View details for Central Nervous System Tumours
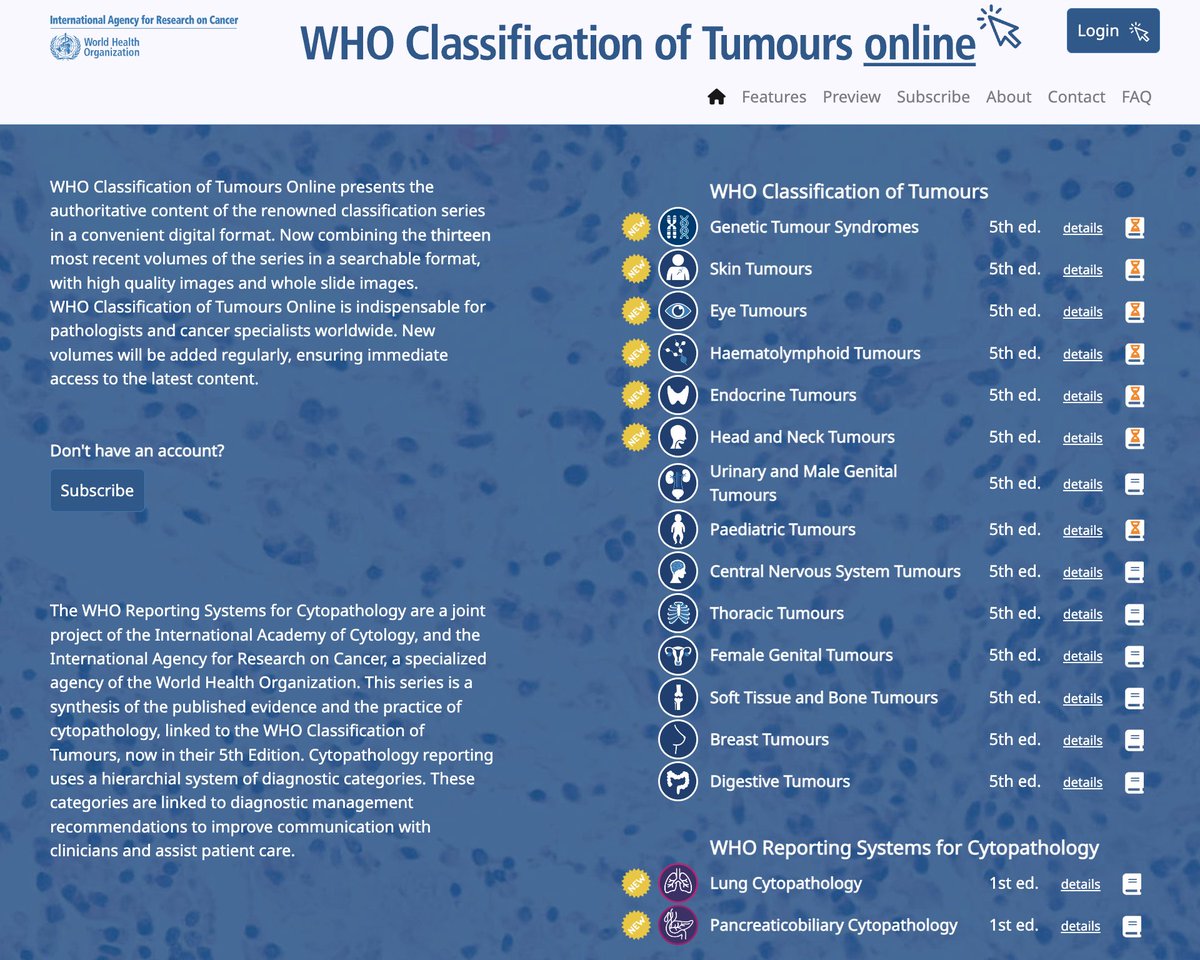Screen dimensions: 1200x960 [1082, 572]
